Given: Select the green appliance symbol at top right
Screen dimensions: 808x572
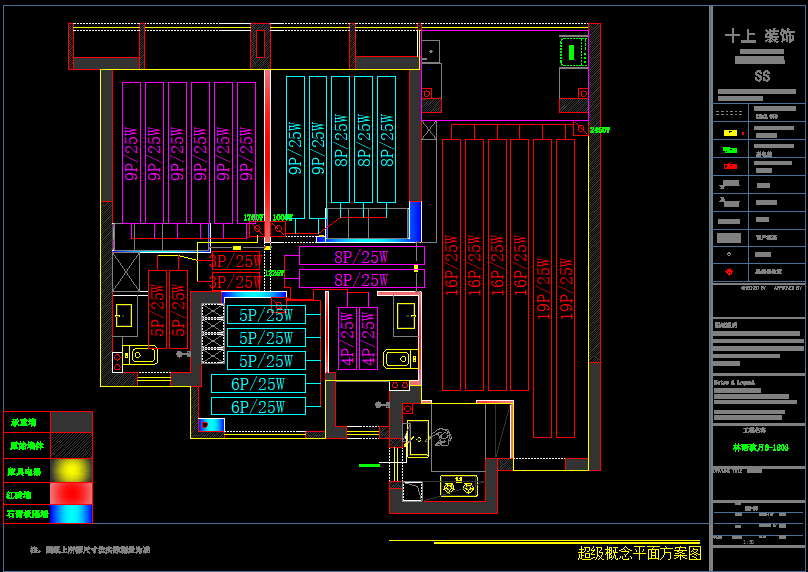Looking at the screenshot, I should coord(572,51).
